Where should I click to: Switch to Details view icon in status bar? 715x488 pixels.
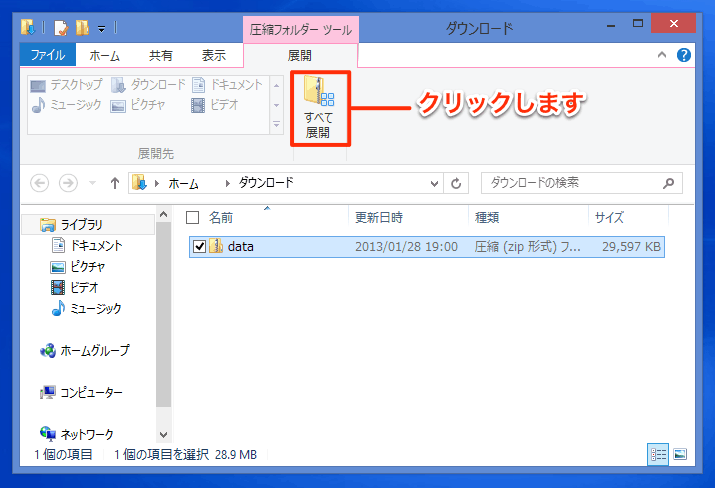(658, 455)
